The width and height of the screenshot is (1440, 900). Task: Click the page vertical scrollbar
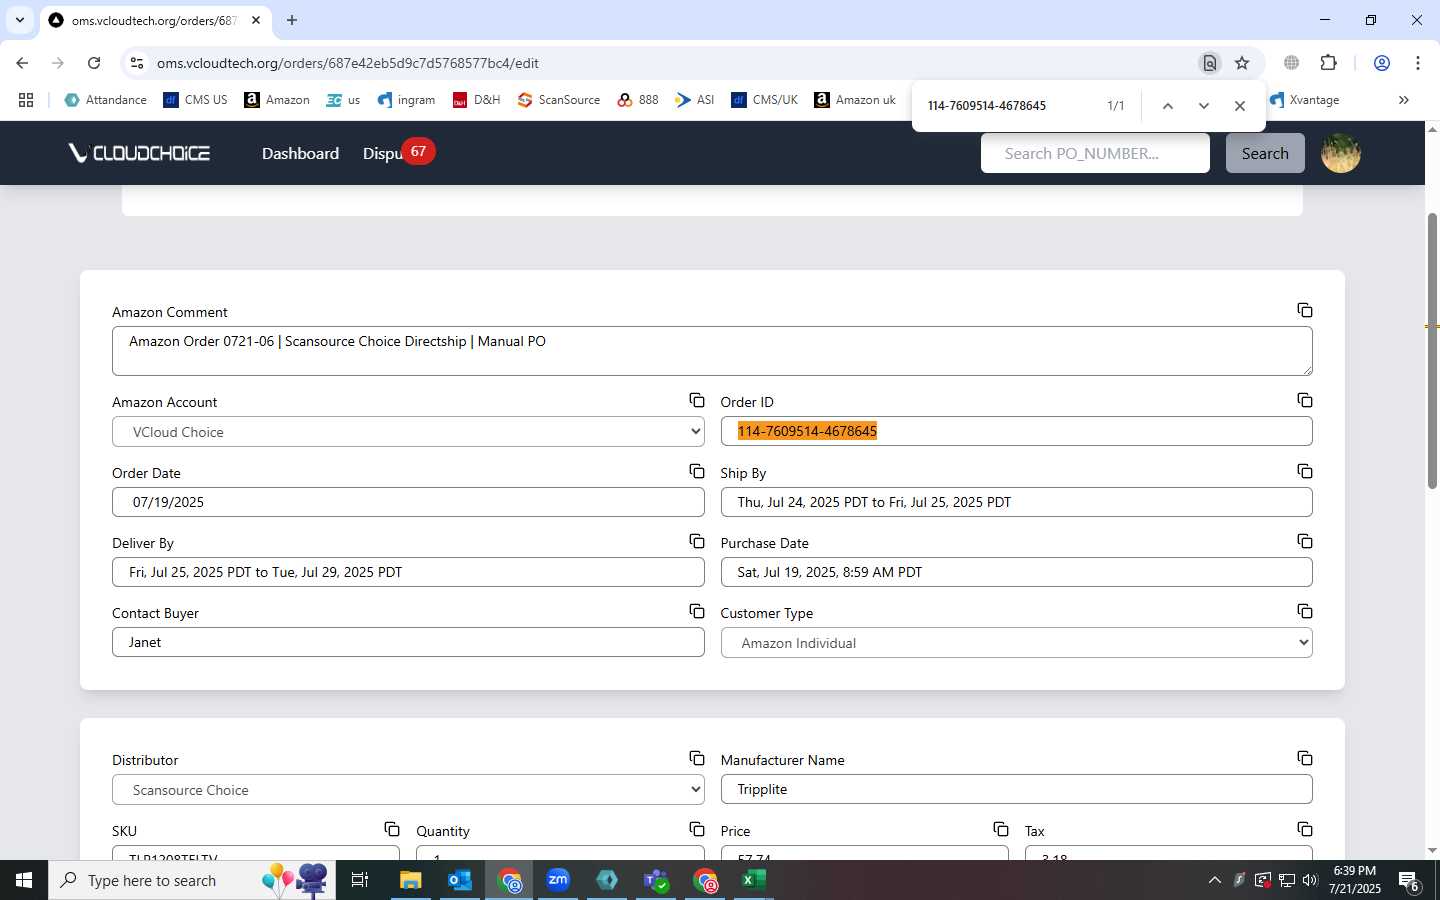(x=1432, y=350)
